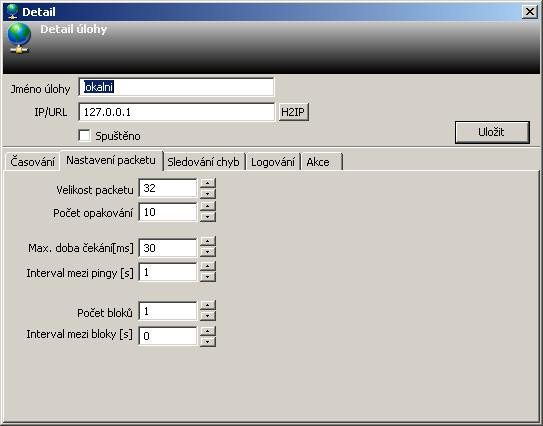Click the 'IP/URL' label
The width and height of the screenshot is (543, 426).
51,112
